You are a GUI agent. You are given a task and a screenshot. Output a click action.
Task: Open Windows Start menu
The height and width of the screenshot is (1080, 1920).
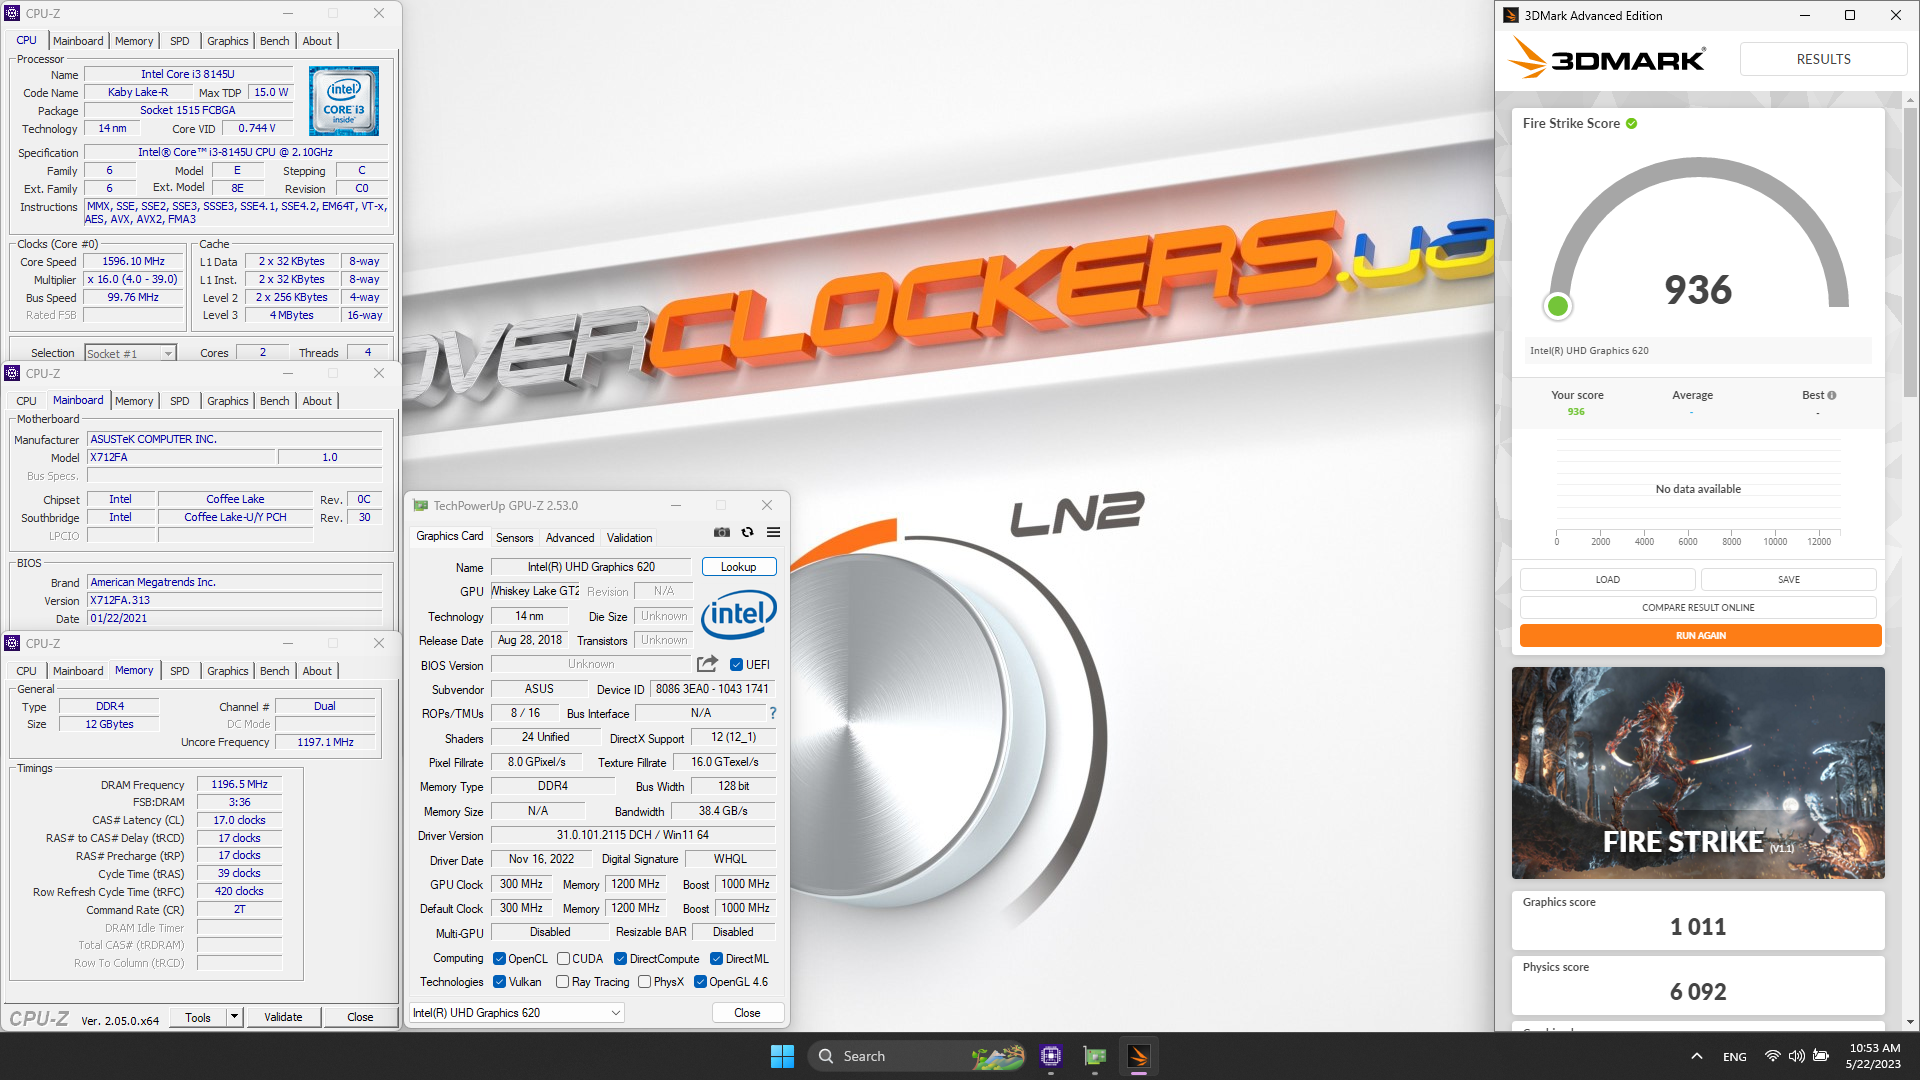coord(782,1056)
